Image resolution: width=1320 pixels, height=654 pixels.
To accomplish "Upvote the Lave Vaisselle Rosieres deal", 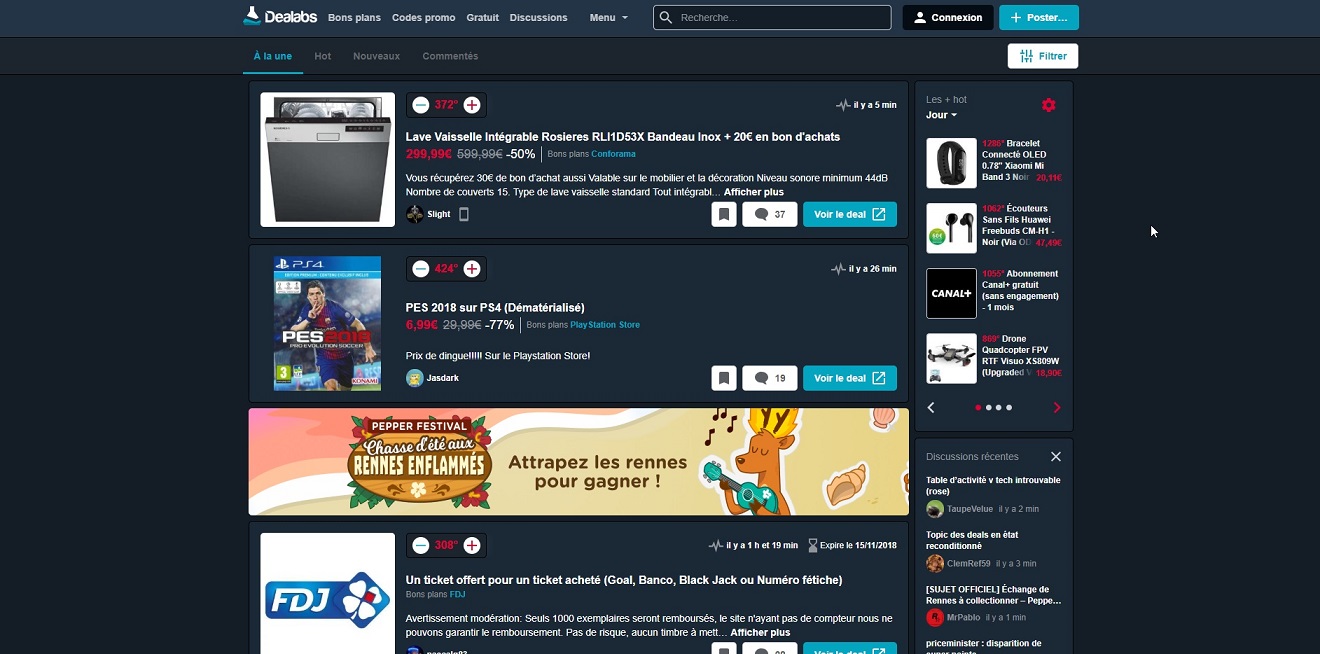I will coord(472,104).
